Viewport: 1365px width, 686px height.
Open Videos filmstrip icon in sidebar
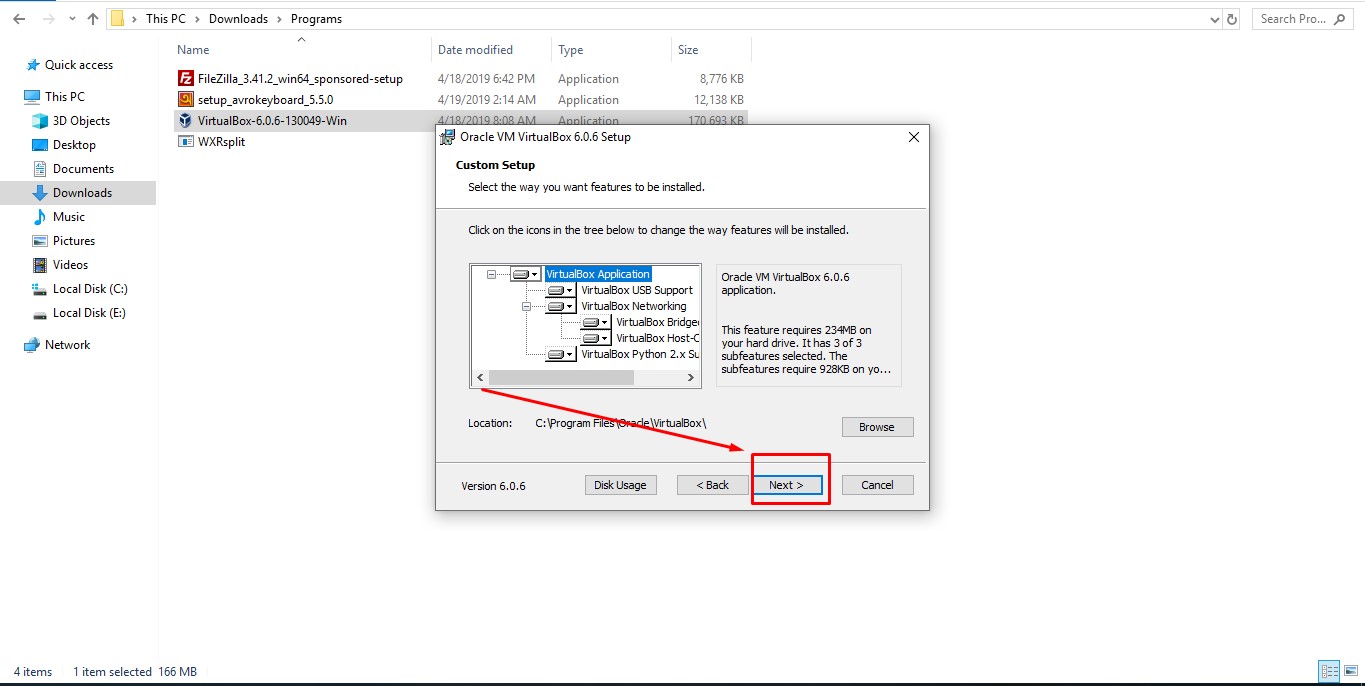[x=40, y=265]
